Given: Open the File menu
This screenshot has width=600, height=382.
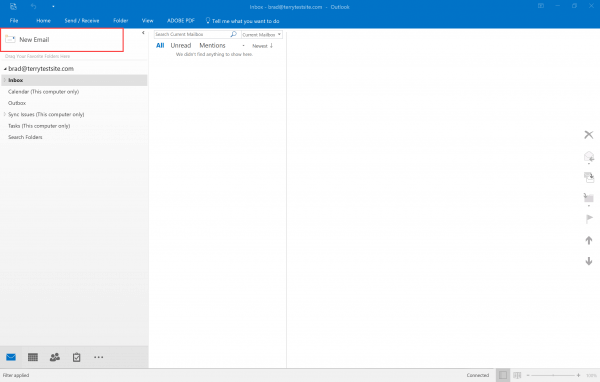Looking at the screenshot, I should [x=14, y=21].
